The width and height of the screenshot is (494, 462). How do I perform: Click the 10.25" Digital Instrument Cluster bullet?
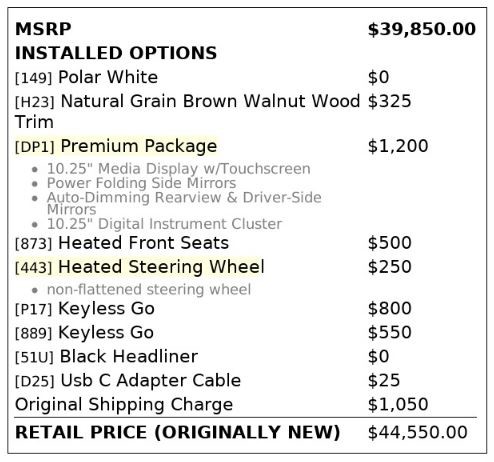coord(164,224)
